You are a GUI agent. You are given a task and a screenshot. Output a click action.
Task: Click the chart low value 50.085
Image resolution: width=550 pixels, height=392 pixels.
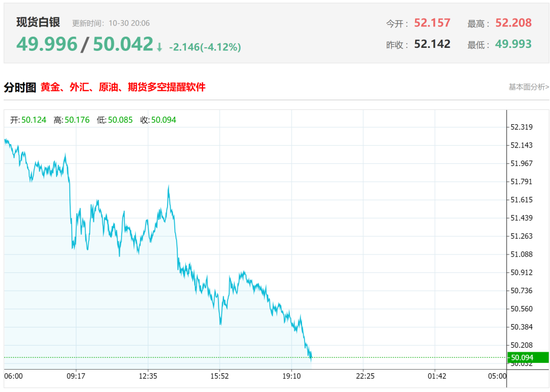[x=120, y=120]
